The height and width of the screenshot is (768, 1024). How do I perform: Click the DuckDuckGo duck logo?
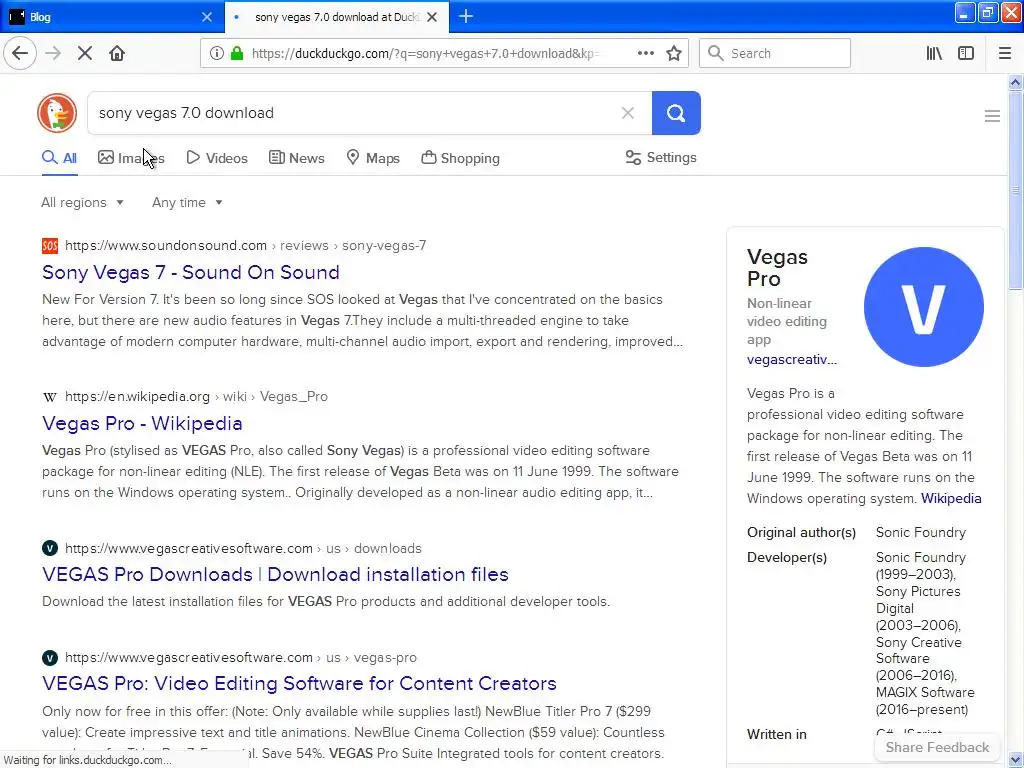tap(57, 113)
